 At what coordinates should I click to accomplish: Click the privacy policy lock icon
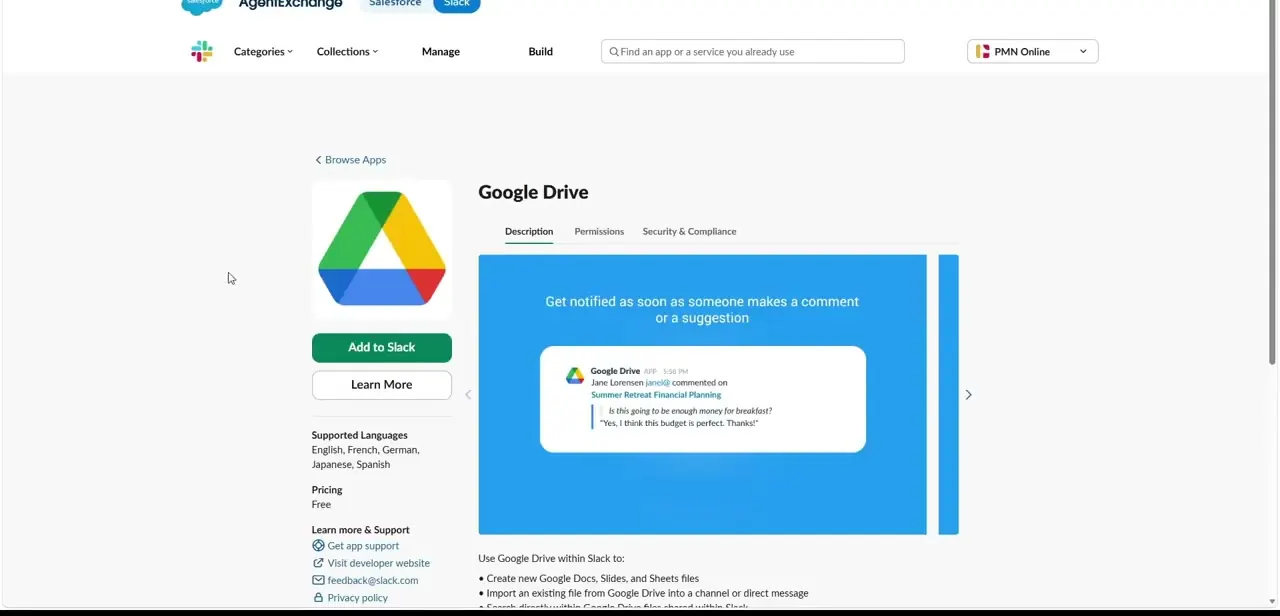pyautogui.click(x=318, y=598)
